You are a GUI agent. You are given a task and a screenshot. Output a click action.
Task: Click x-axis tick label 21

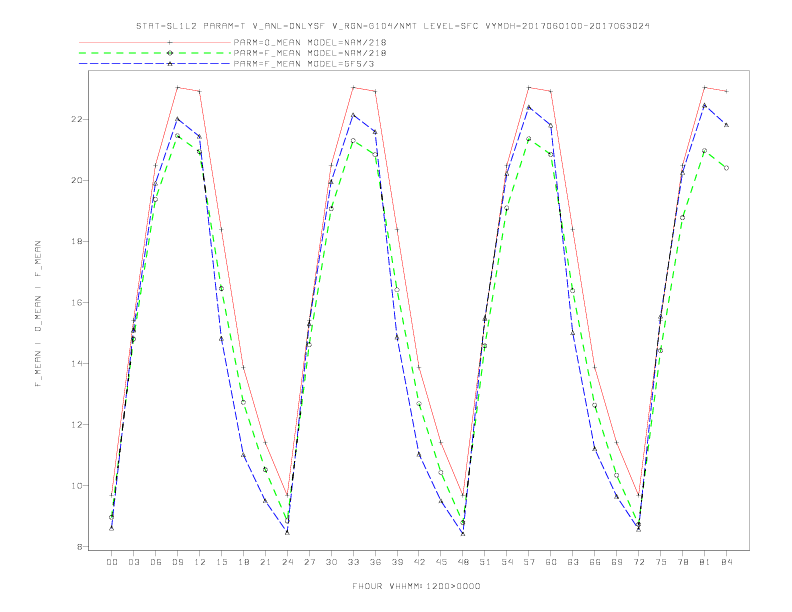(265, 562)
